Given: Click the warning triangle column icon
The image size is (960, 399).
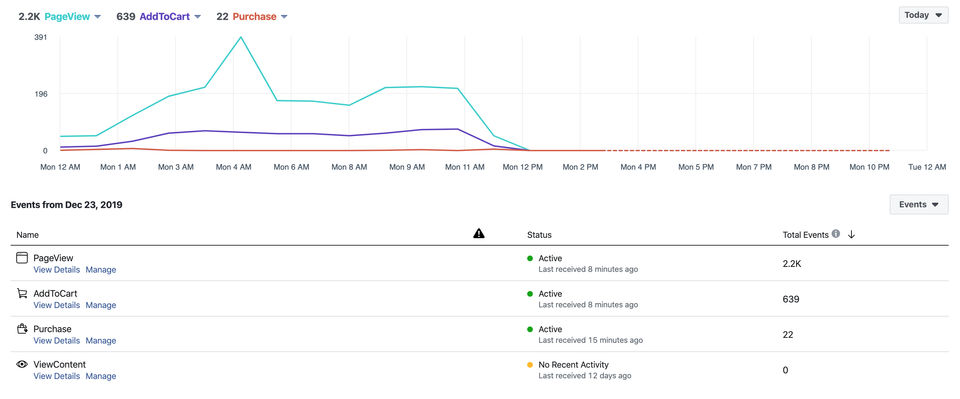Looking at the screenshot, I should [x=479, y=233].
